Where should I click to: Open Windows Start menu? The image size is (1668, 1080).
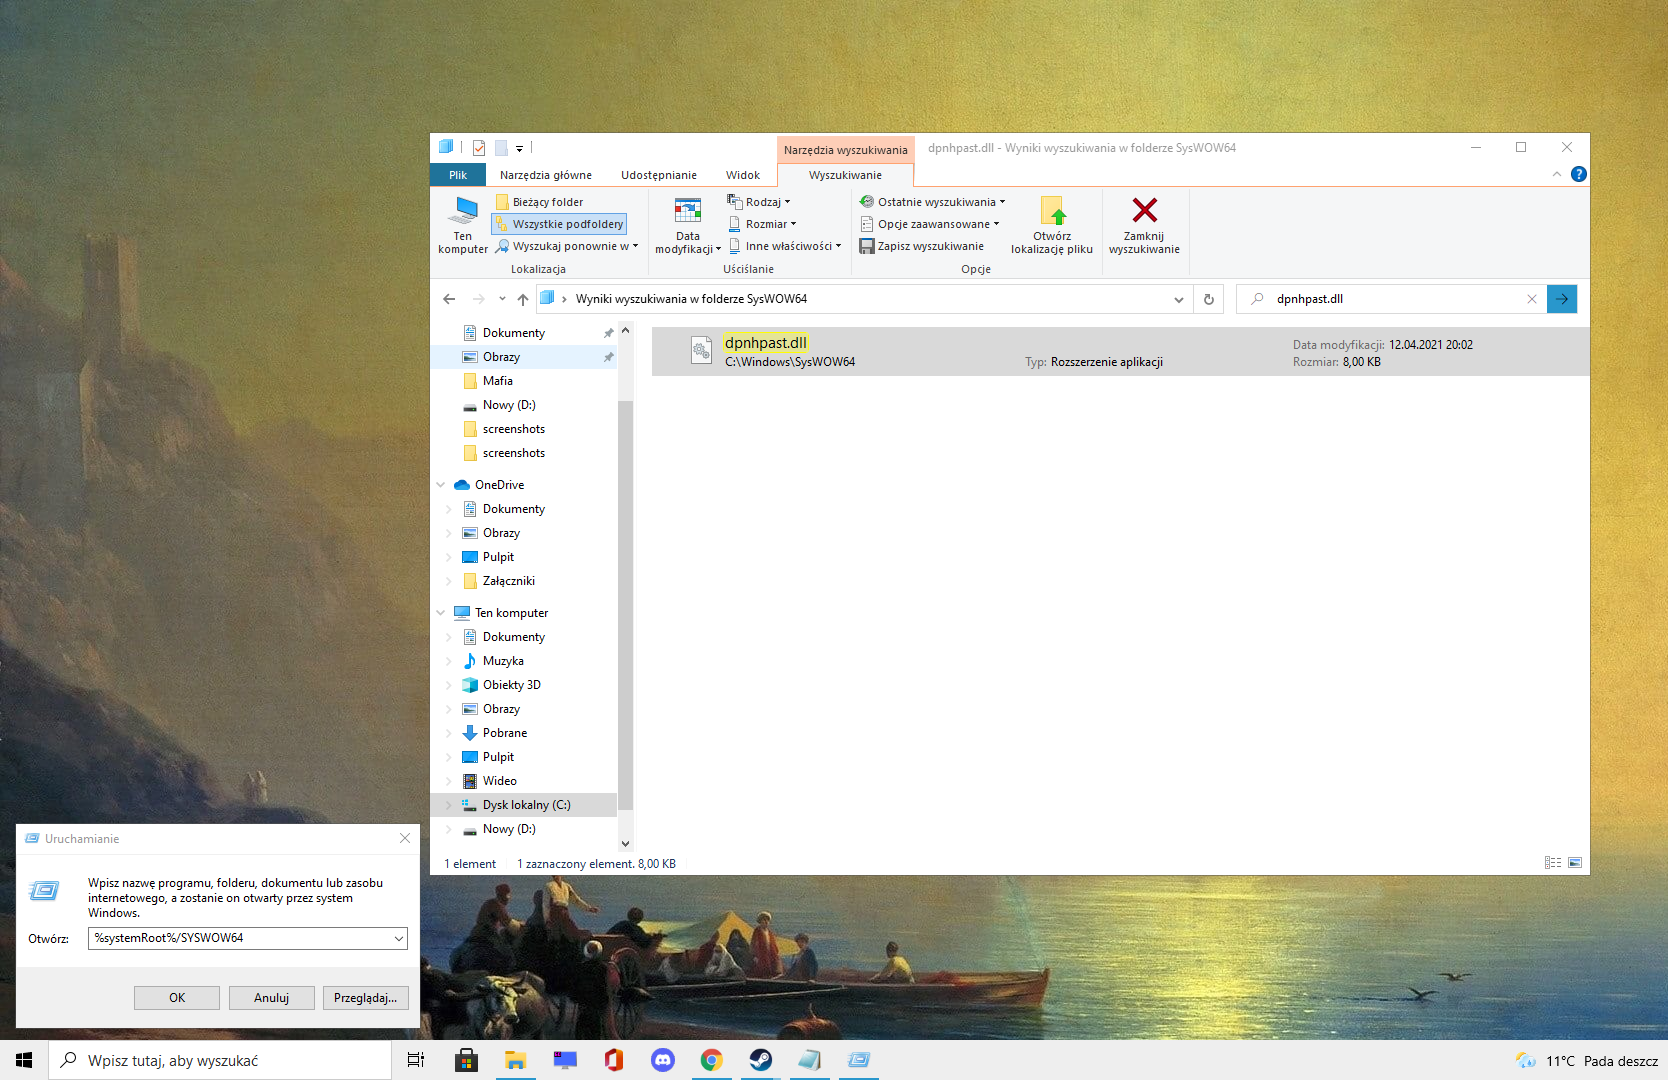[x=24, y=1060]
